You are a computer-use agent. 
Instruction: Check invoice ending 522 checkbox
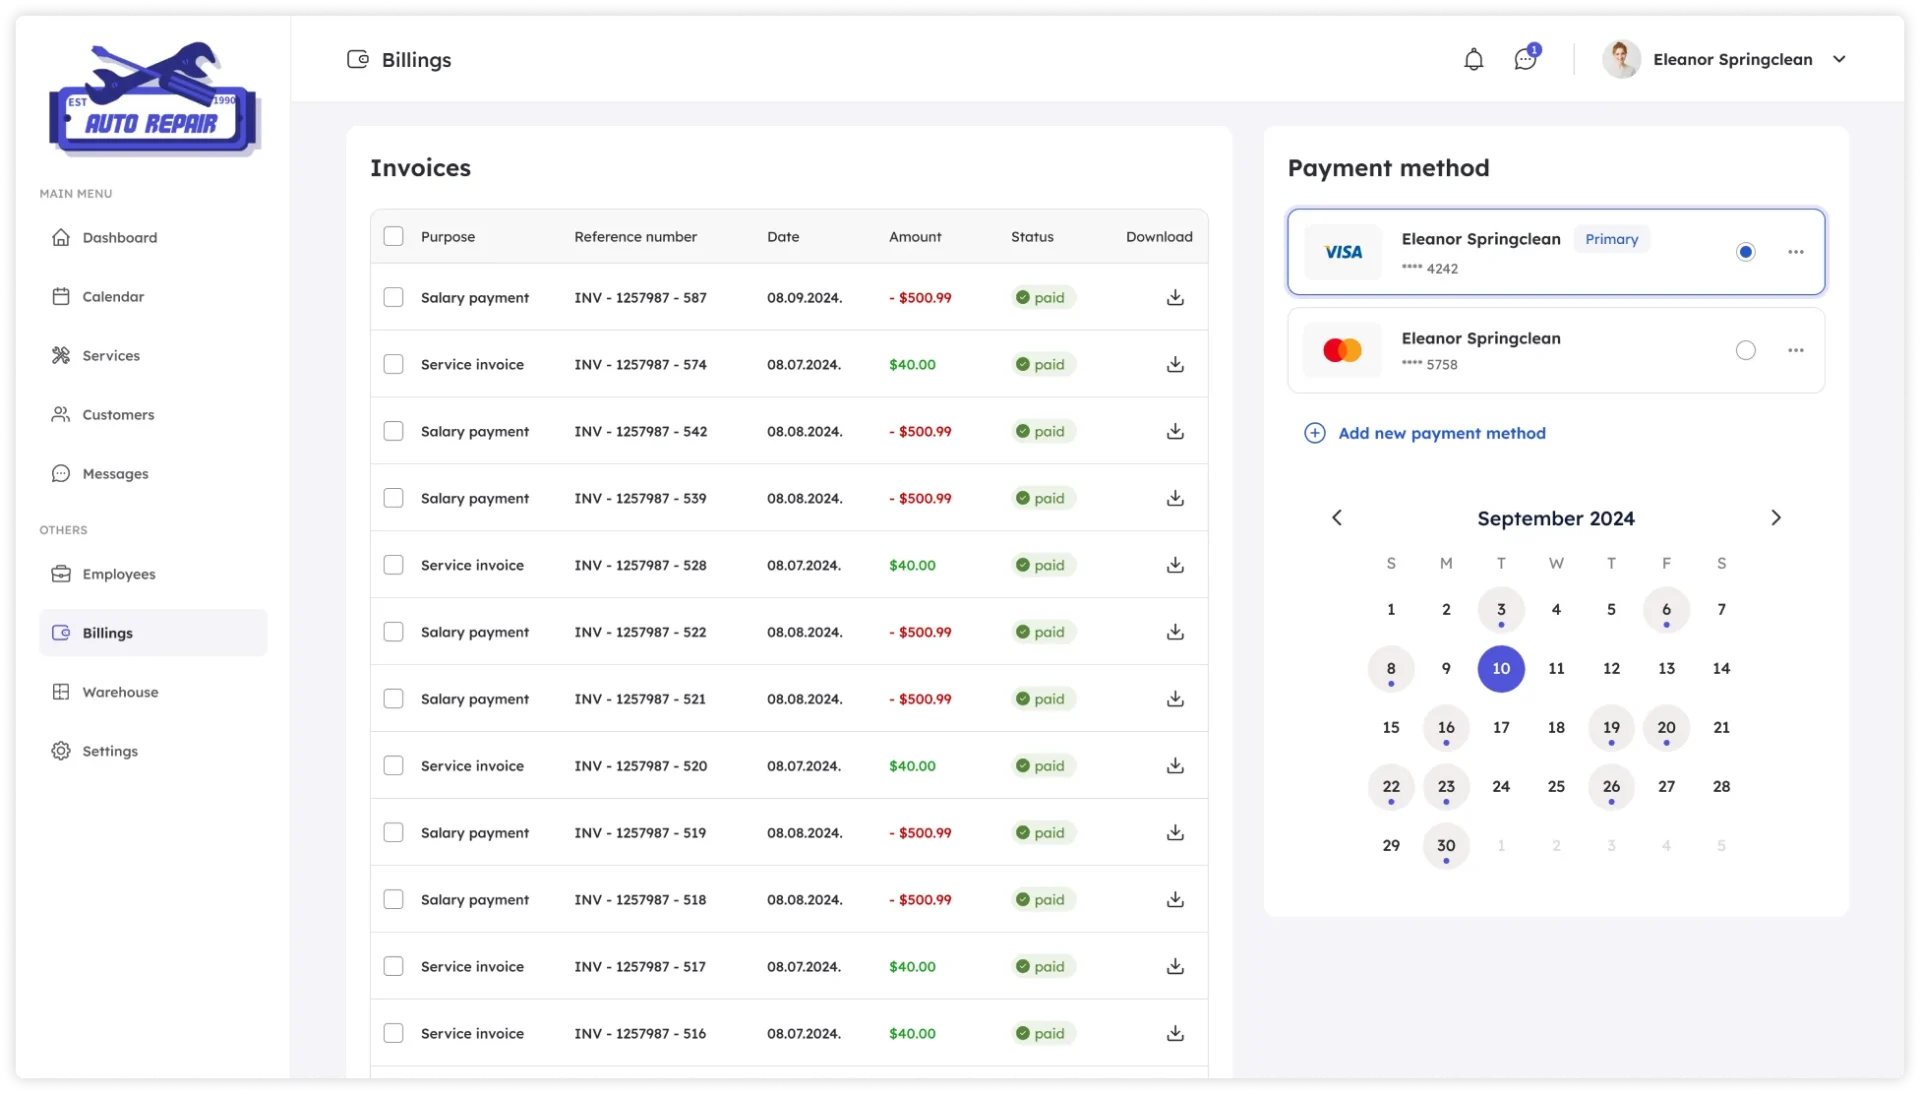pos(393,632)
